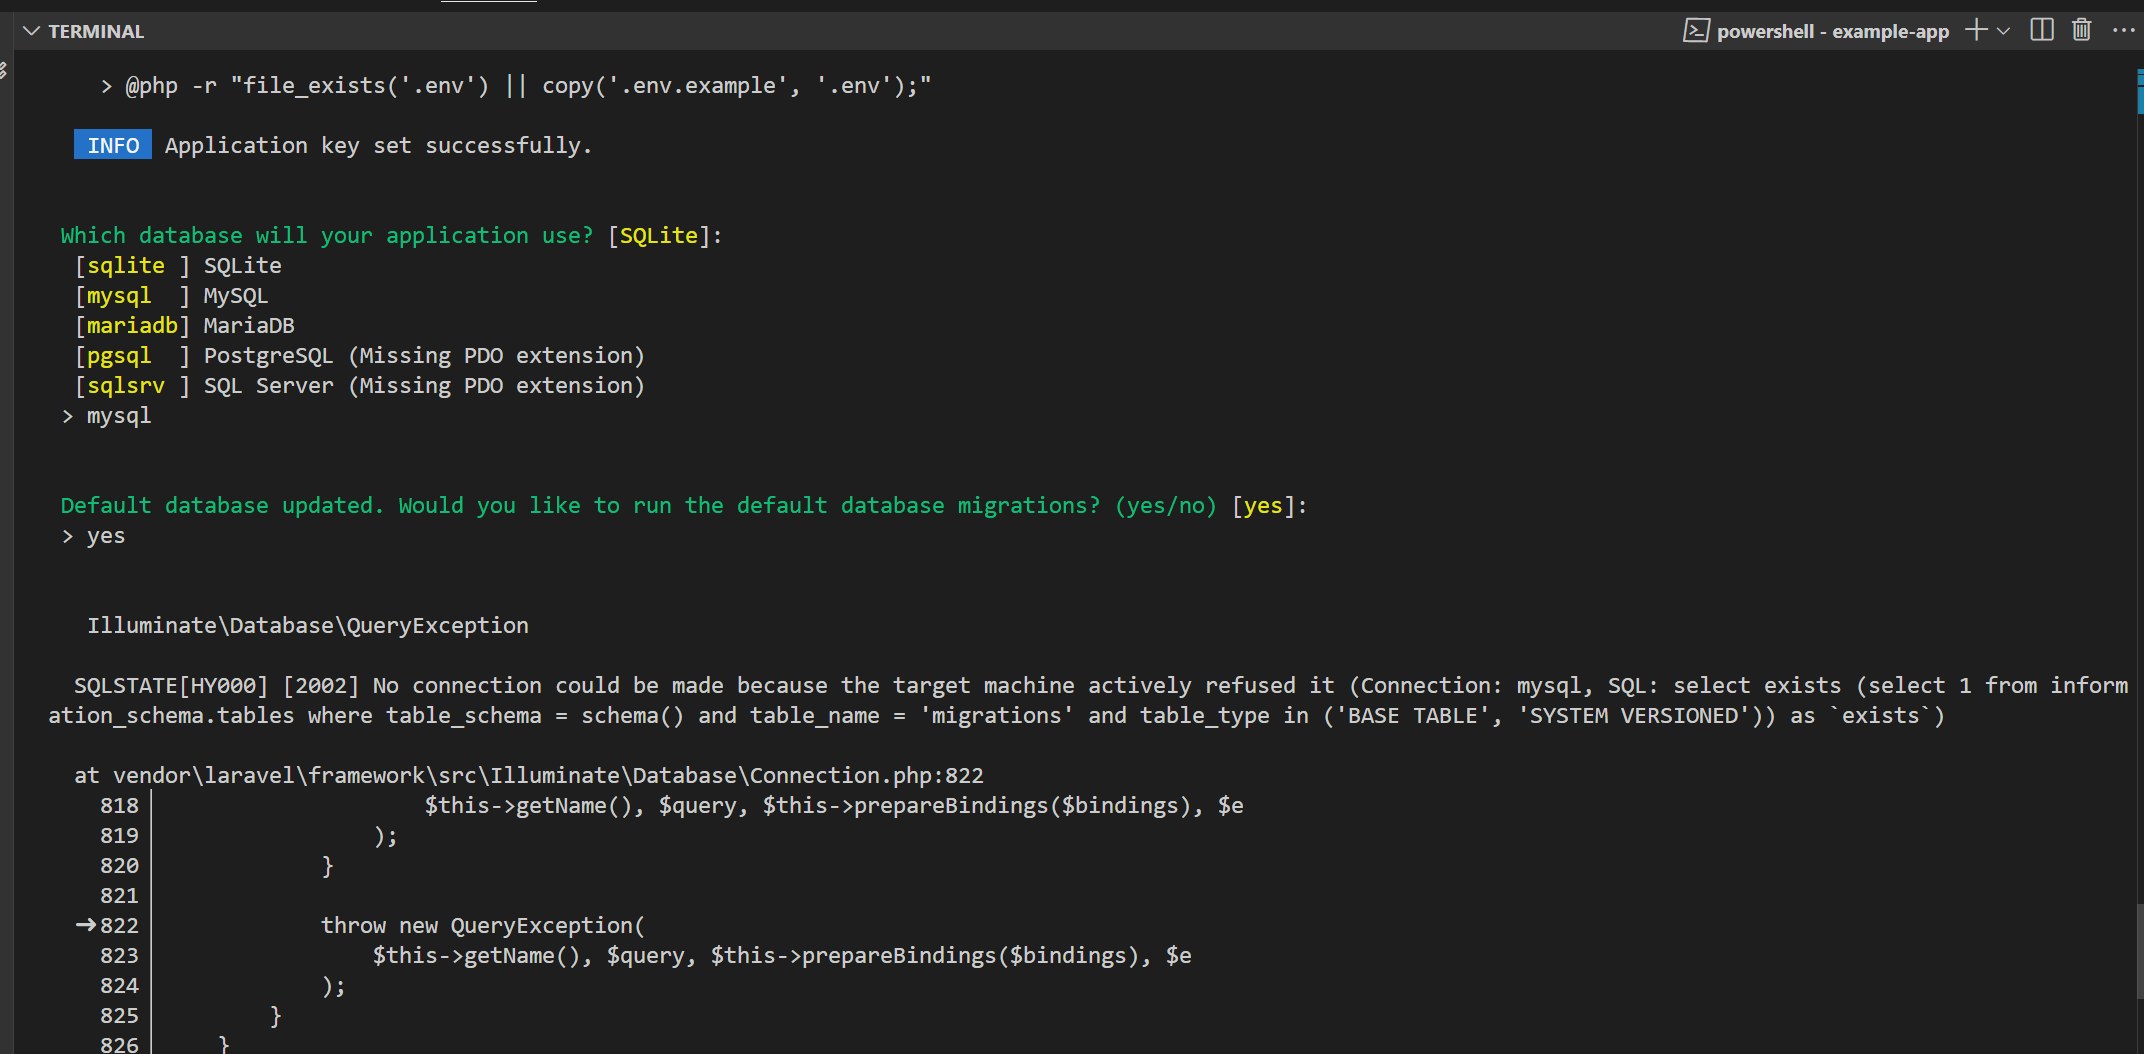Collapse the TERMINAL panel section chevron

(31, 31)
